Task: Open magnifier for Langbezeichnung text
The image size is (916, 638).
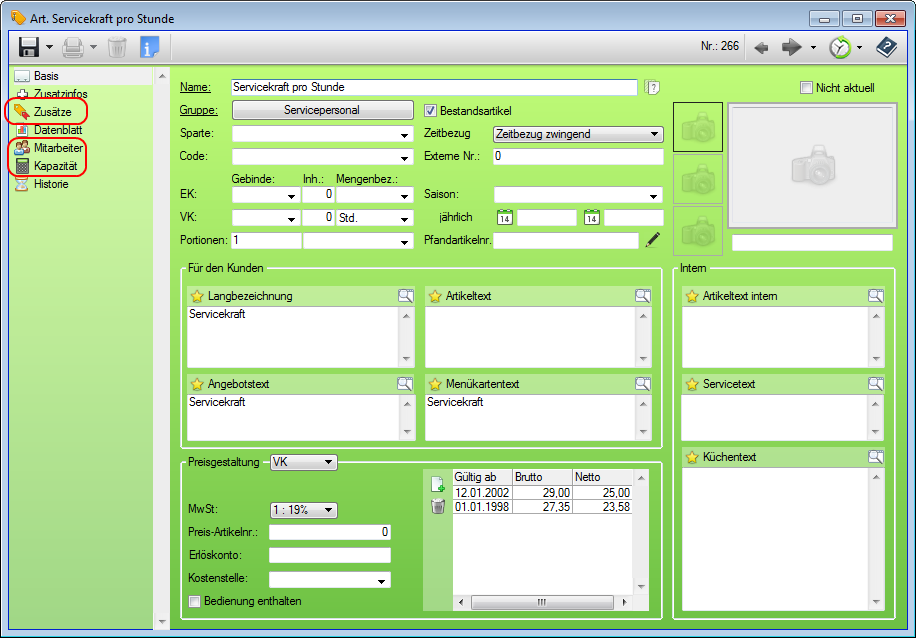Action: coord(405,296)
